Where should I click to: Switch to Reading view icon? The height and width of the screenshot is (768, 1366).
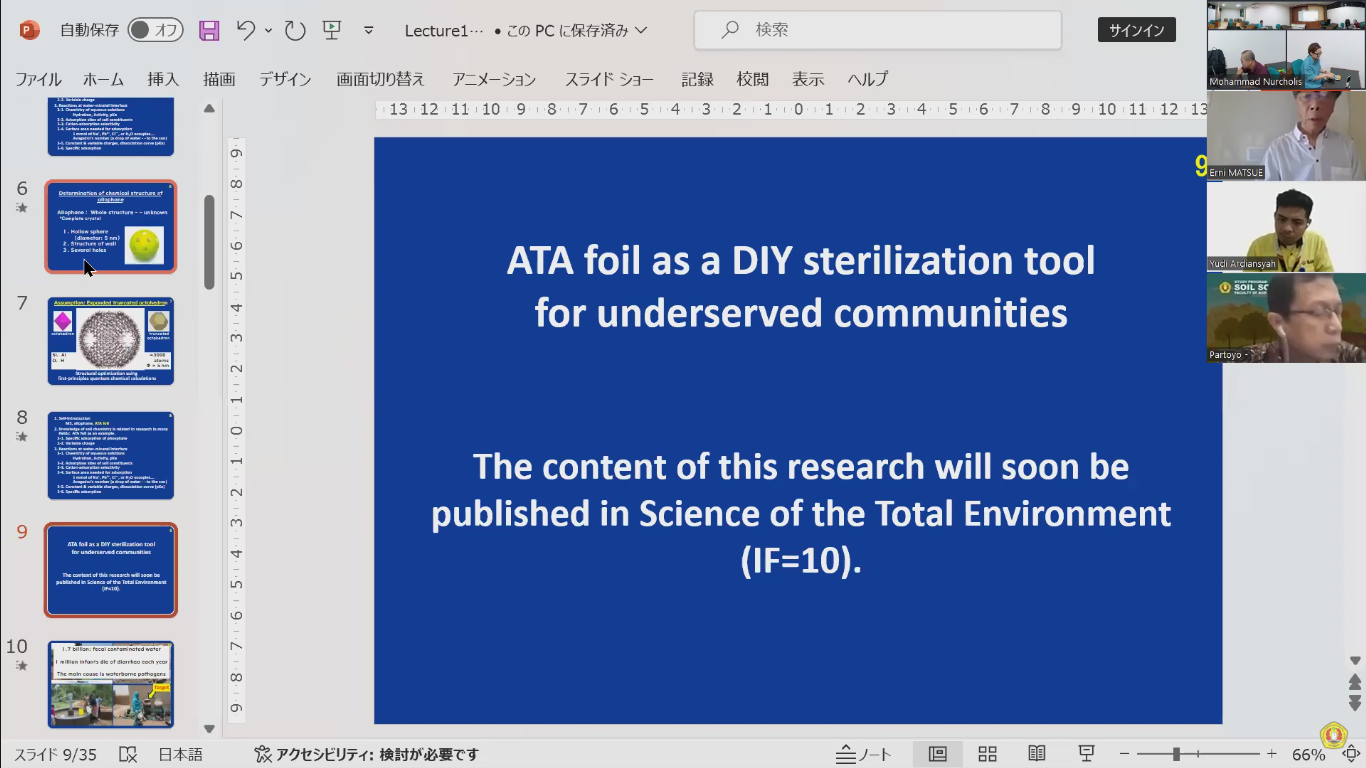tap(1037, 754)
